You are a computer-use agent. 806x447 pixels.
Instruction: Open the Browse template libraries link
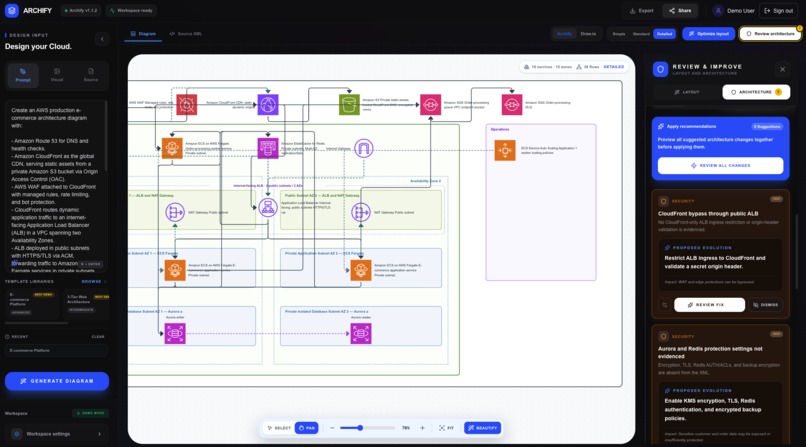pos(94,282)
